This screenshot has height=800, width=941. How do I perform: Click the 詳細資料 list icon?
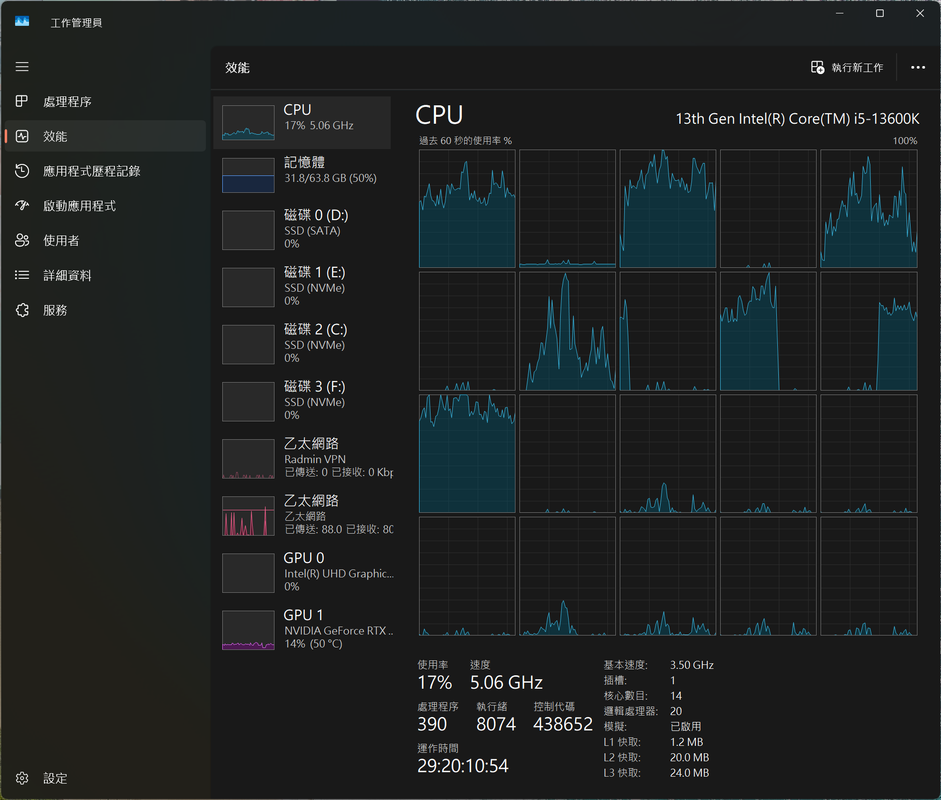click(22, 275)
